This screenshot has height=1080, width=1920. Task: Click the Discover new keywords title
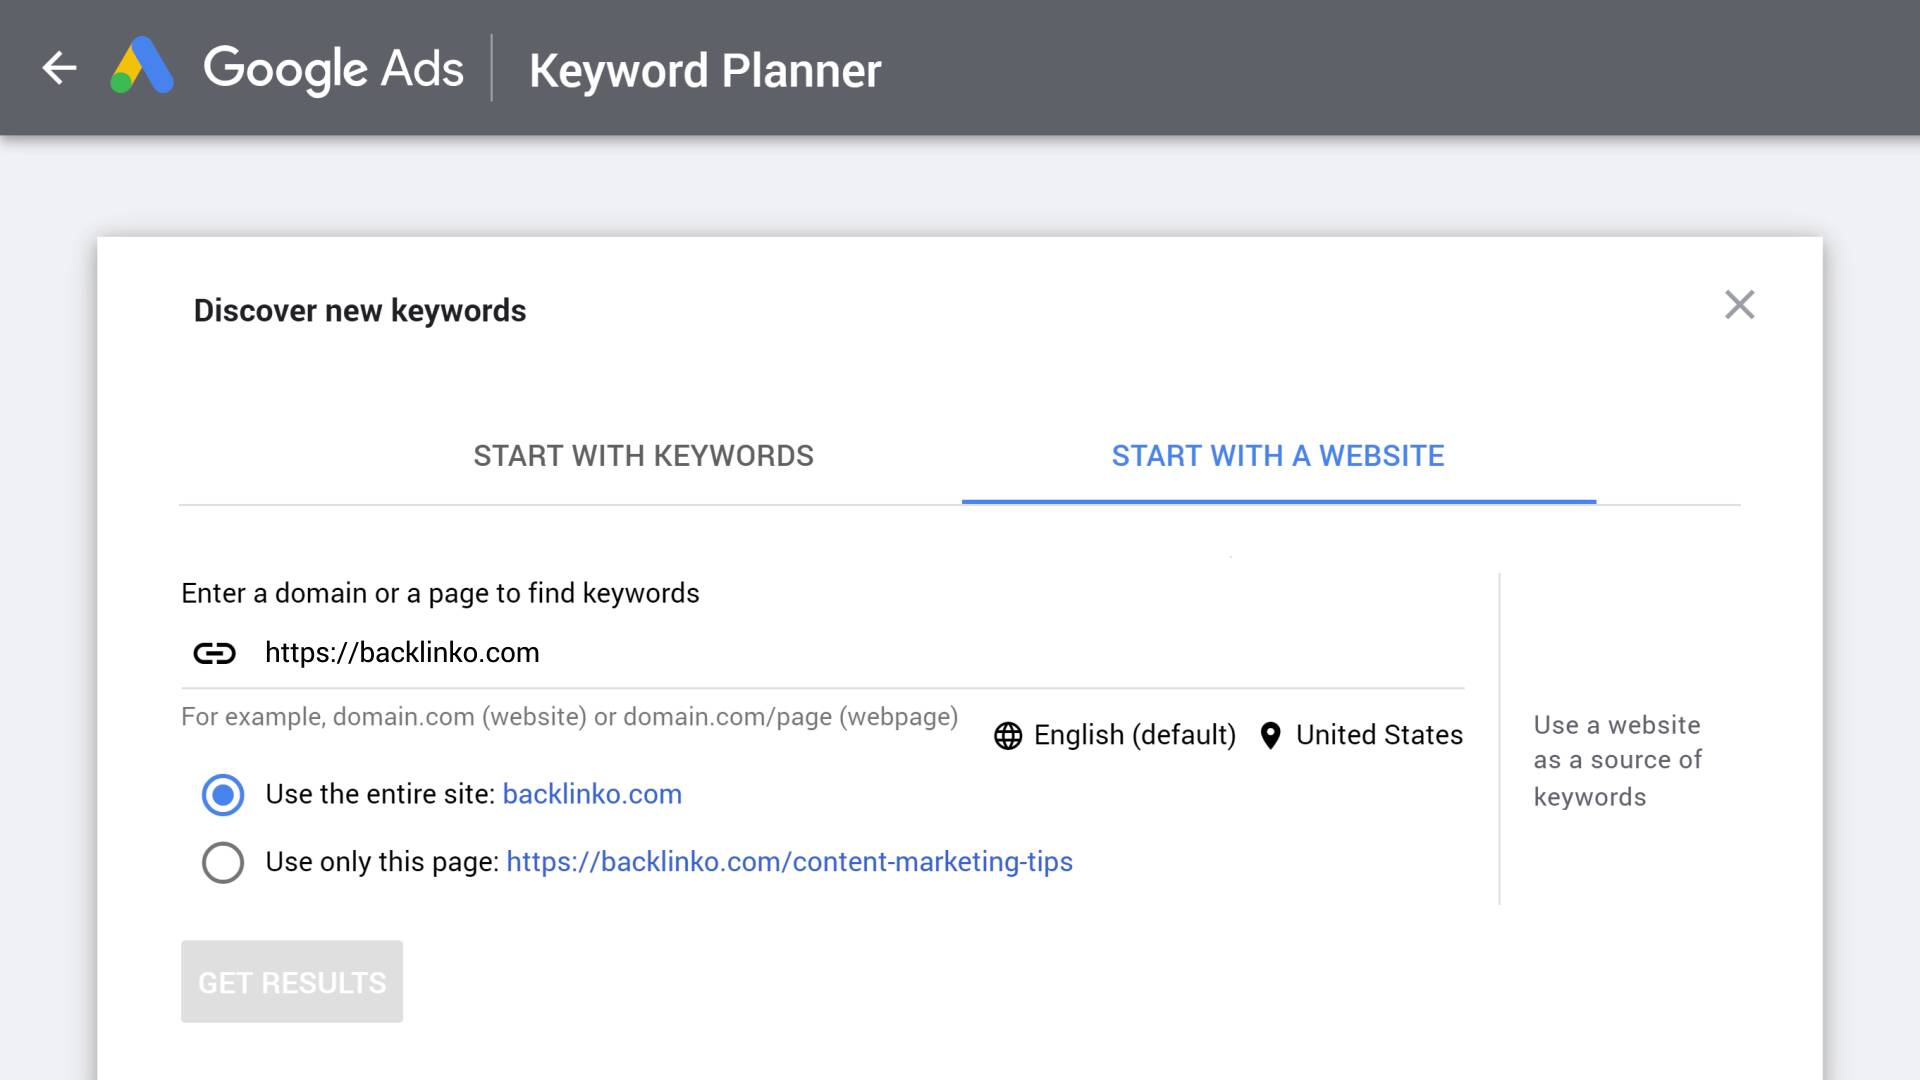tap(360, 311)
